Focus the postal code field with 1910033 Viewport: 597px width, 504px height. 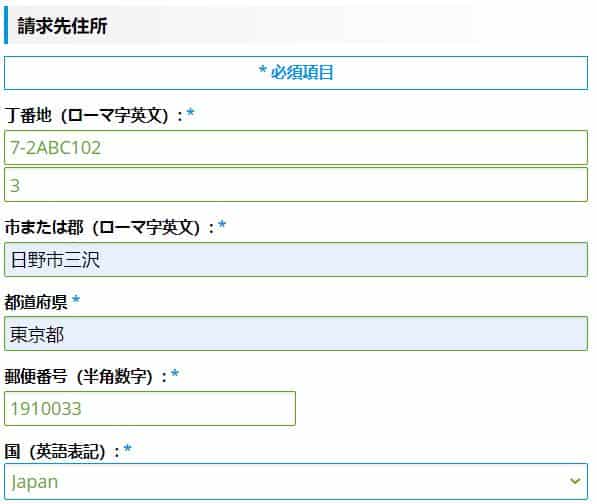[150, 408]
